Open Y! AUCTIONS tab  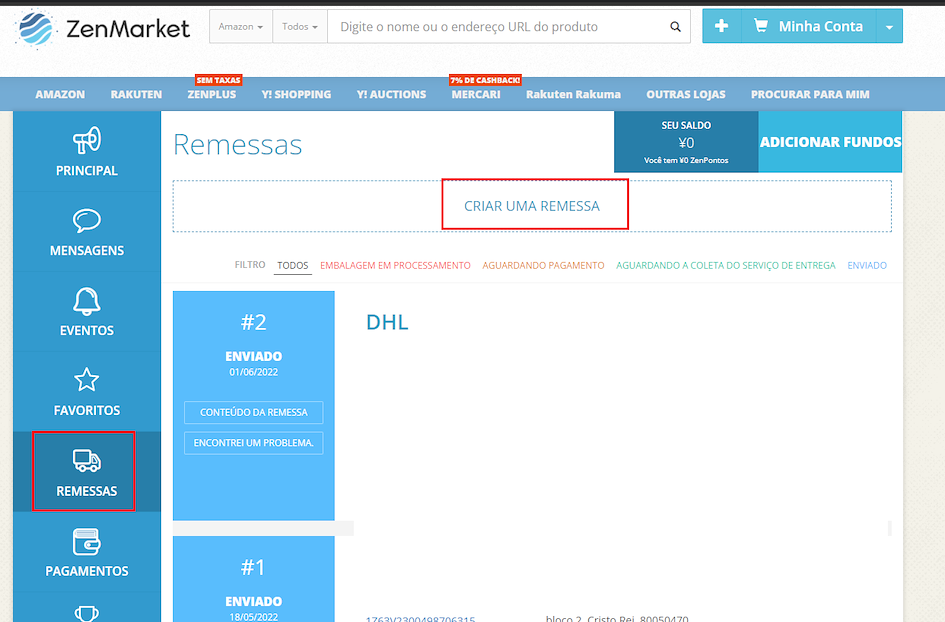click(391, 94)
